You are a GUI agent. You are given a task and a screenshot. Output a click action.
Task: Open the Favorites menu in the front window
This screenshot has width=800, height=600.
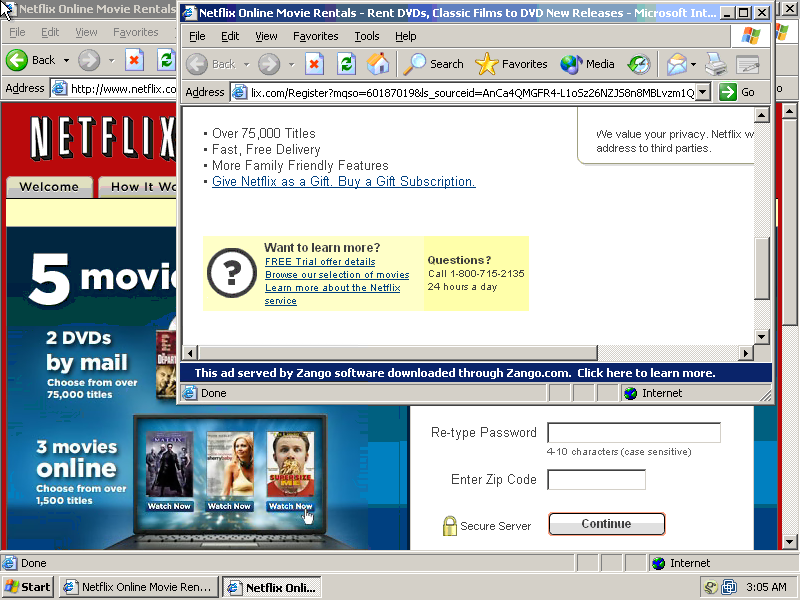tap(315, 36)
